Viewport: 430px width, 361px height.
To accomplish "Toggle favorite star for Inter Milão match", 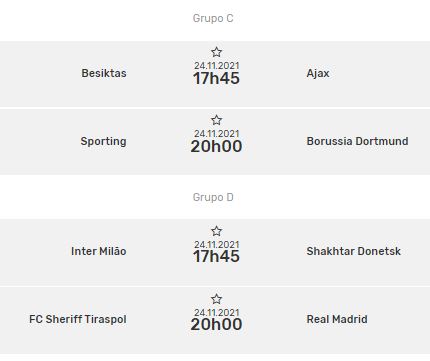I will [216, 231].
